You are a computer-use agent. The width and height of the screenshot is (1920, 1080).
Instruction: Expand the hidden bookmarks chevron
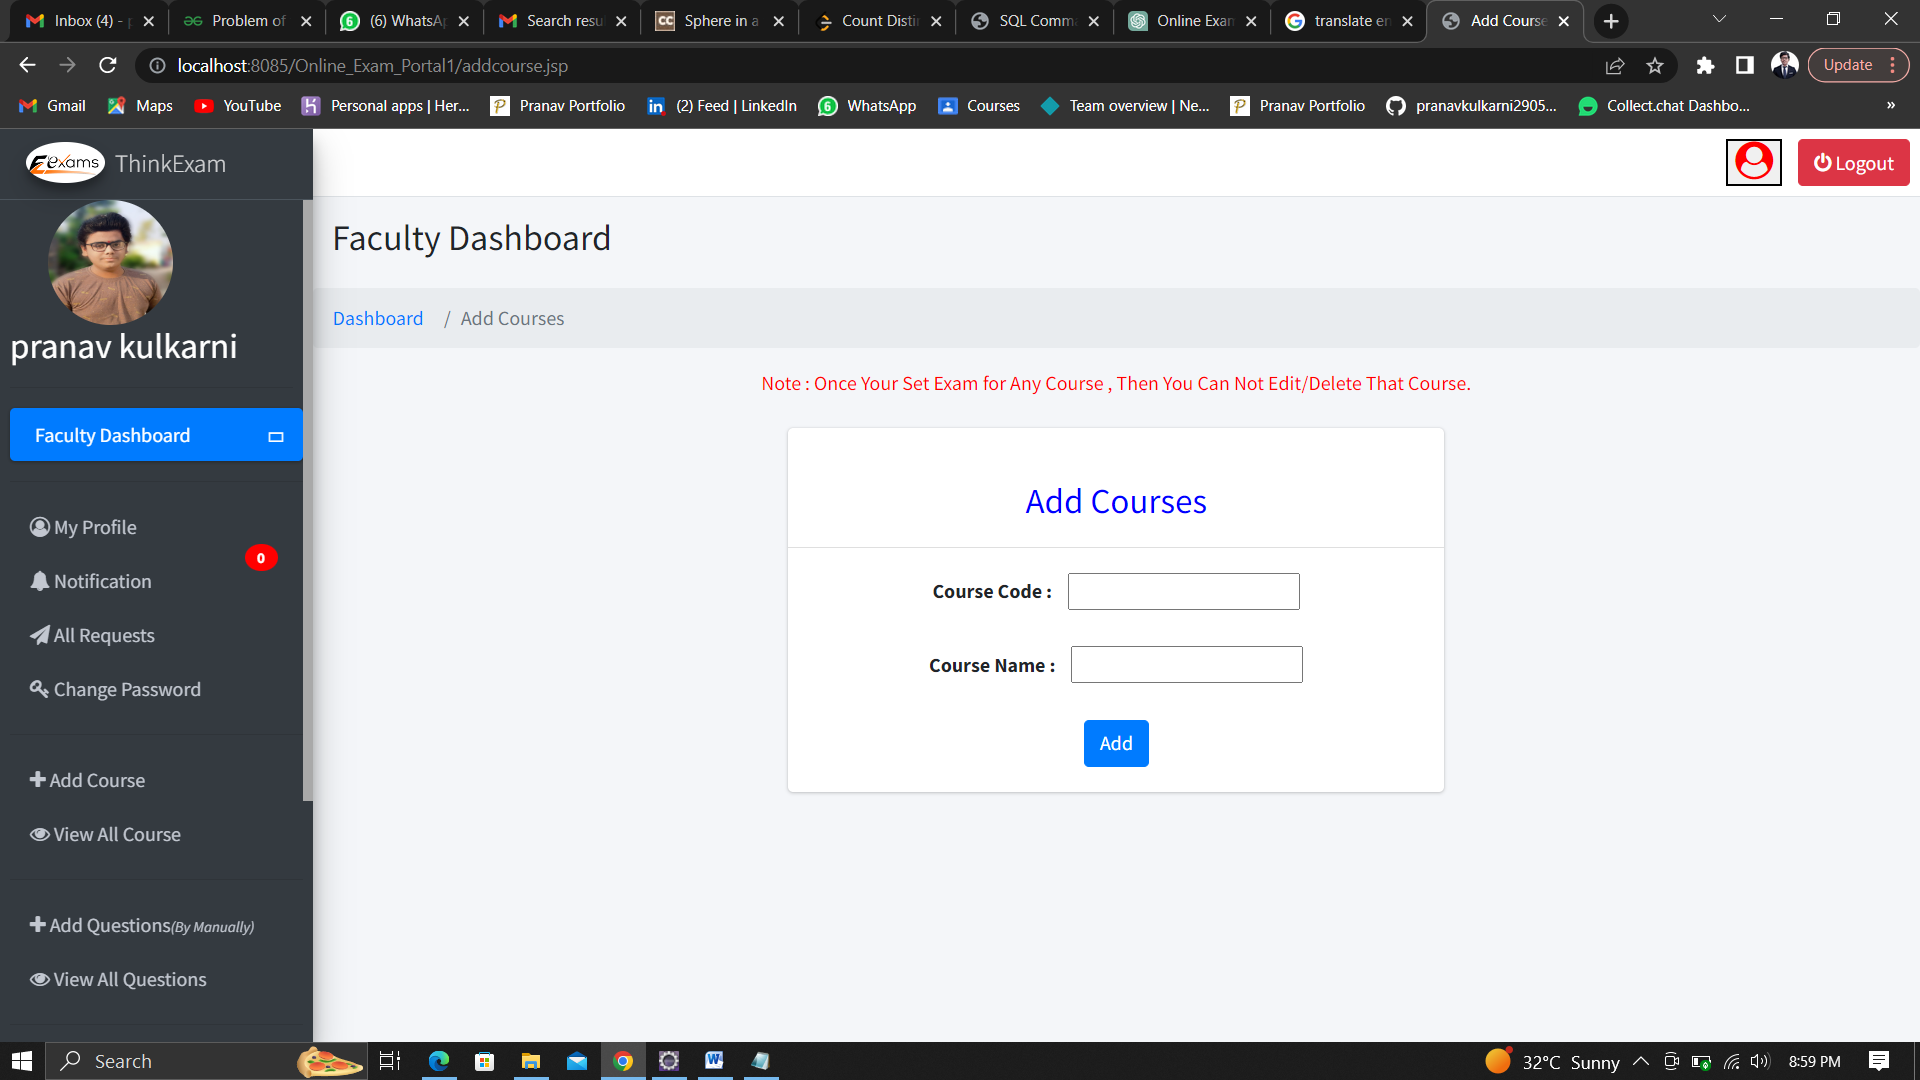(x=1890, y=105)
